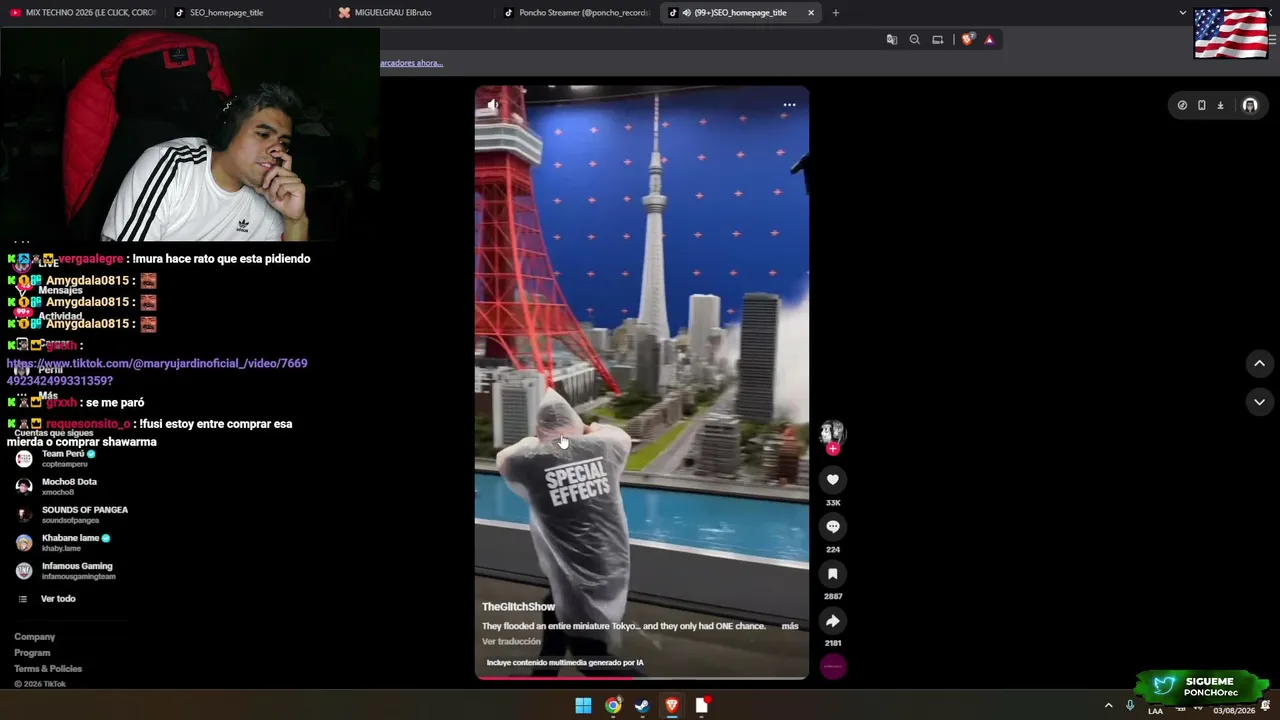This screenshot has height=720, width=1280.
Task: Expand the Terms & Policies footer section
Action: click(x=48, y=669)
